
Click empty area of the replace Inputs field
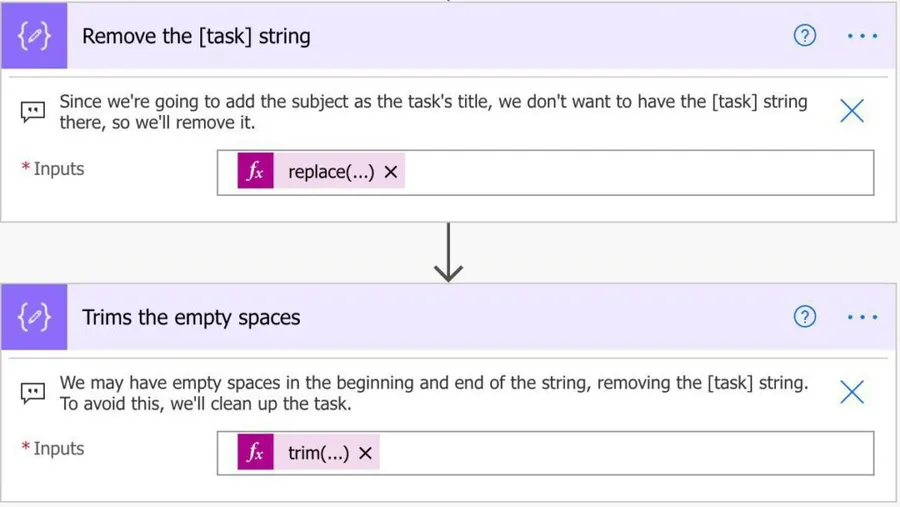pyautogui.click(x=640, y=172)
